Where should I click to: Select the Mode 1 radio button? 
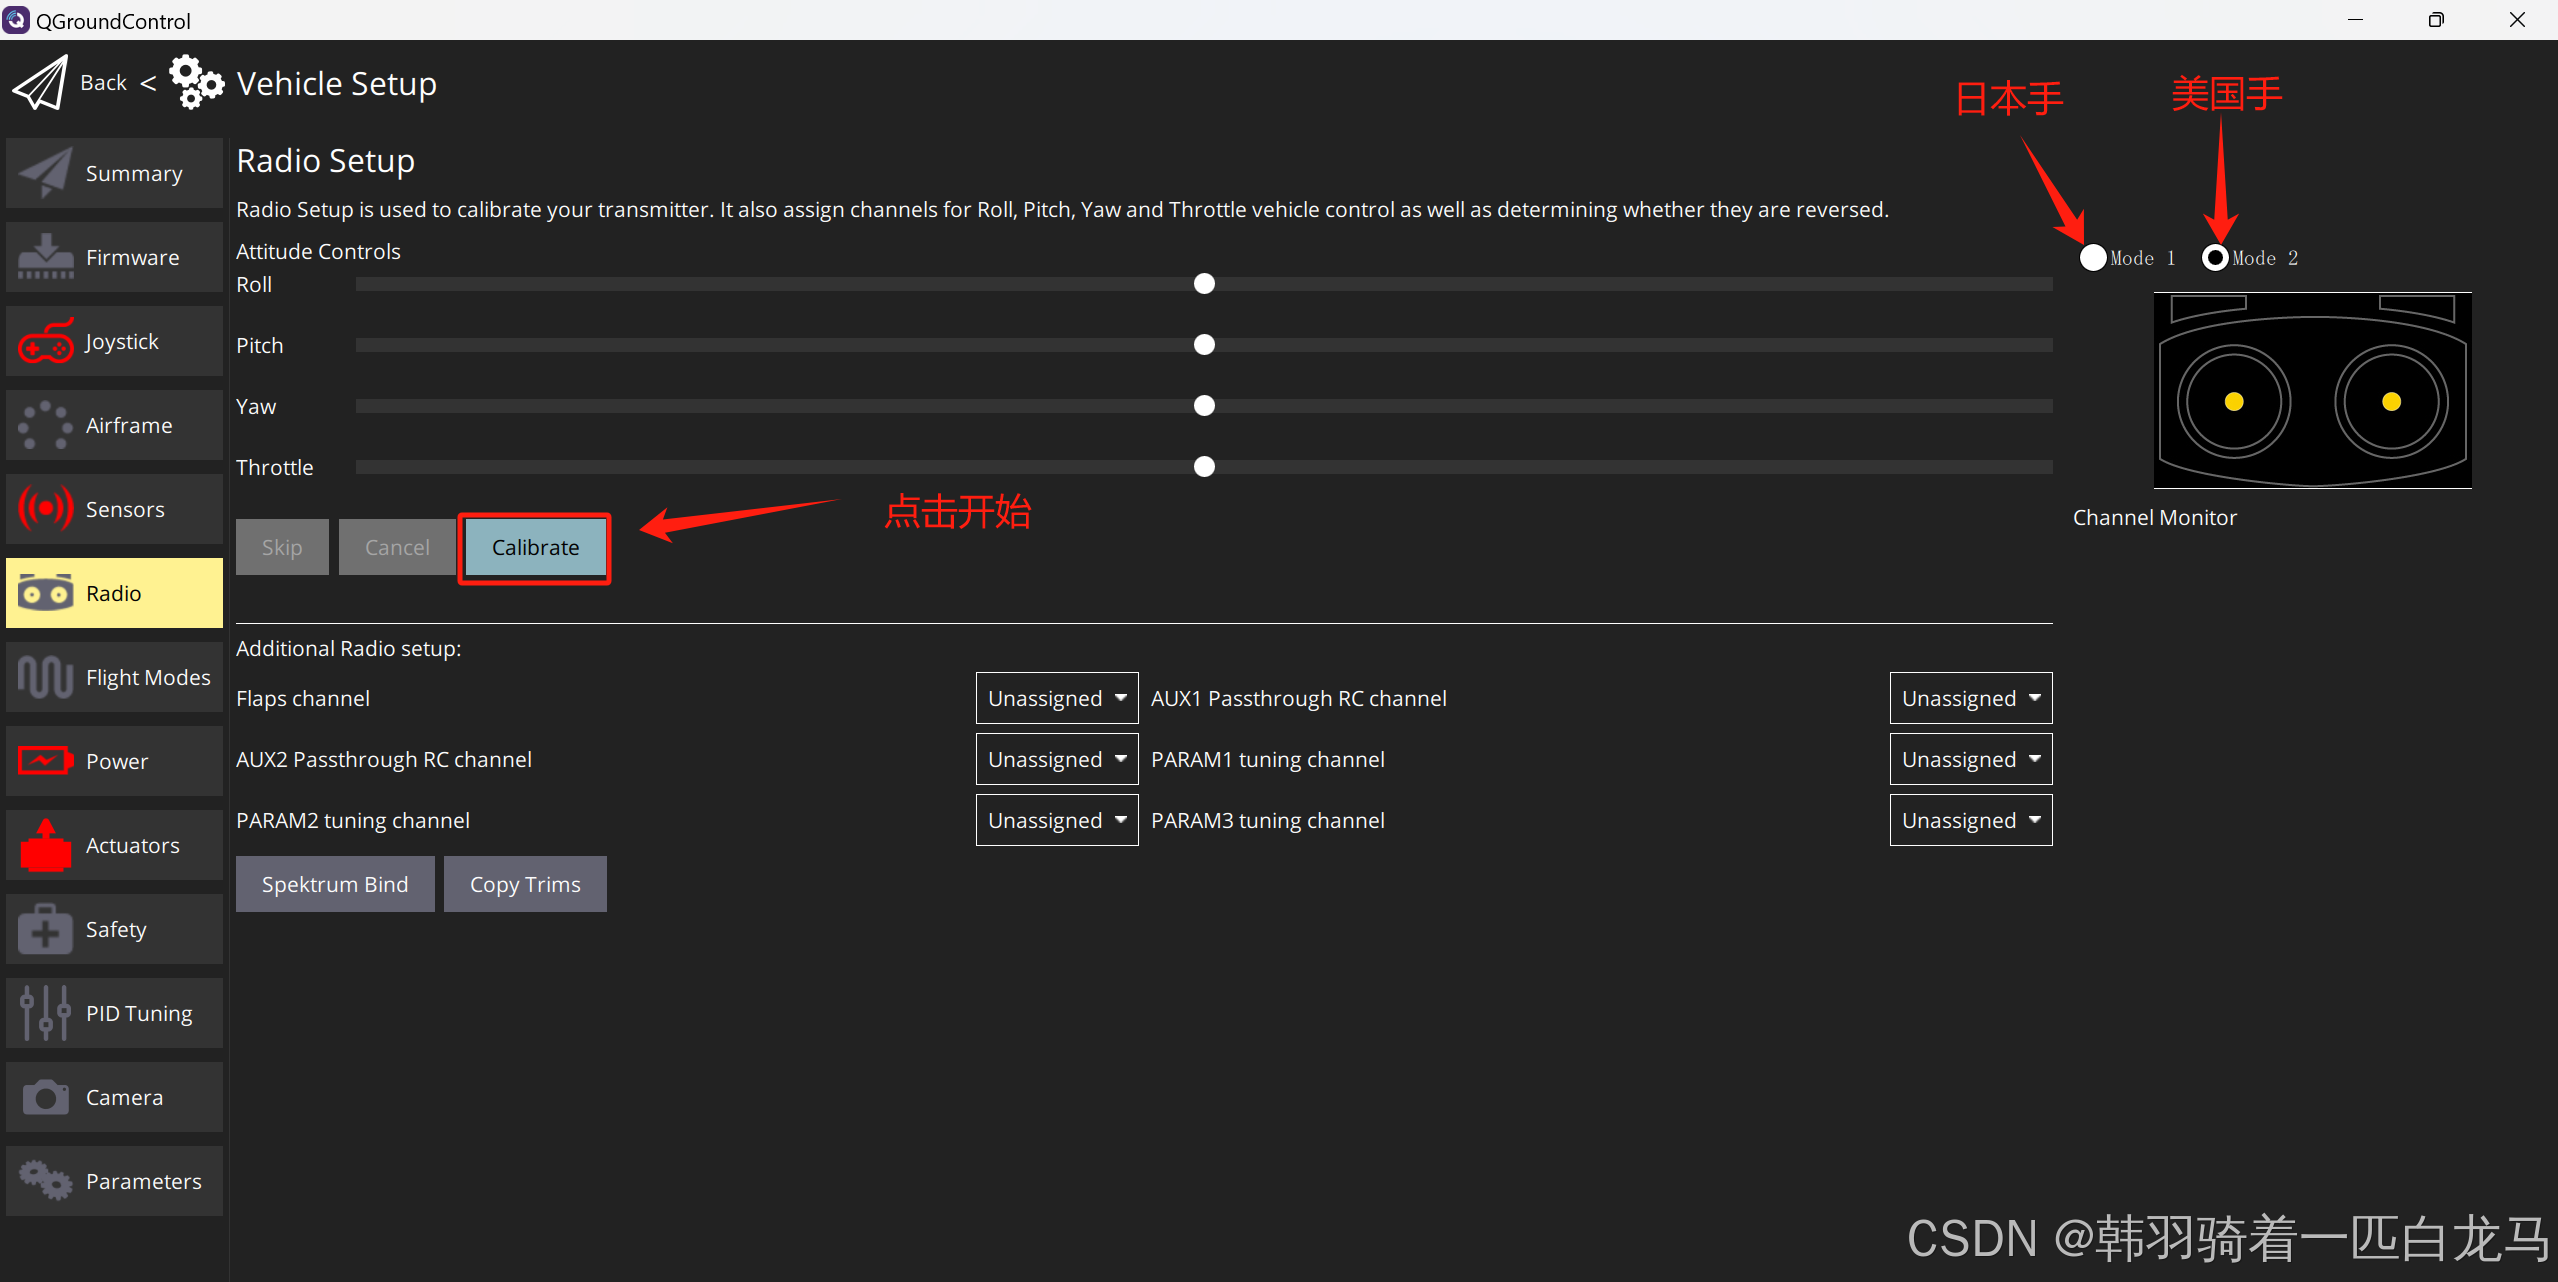click(x=2092, y=258)
